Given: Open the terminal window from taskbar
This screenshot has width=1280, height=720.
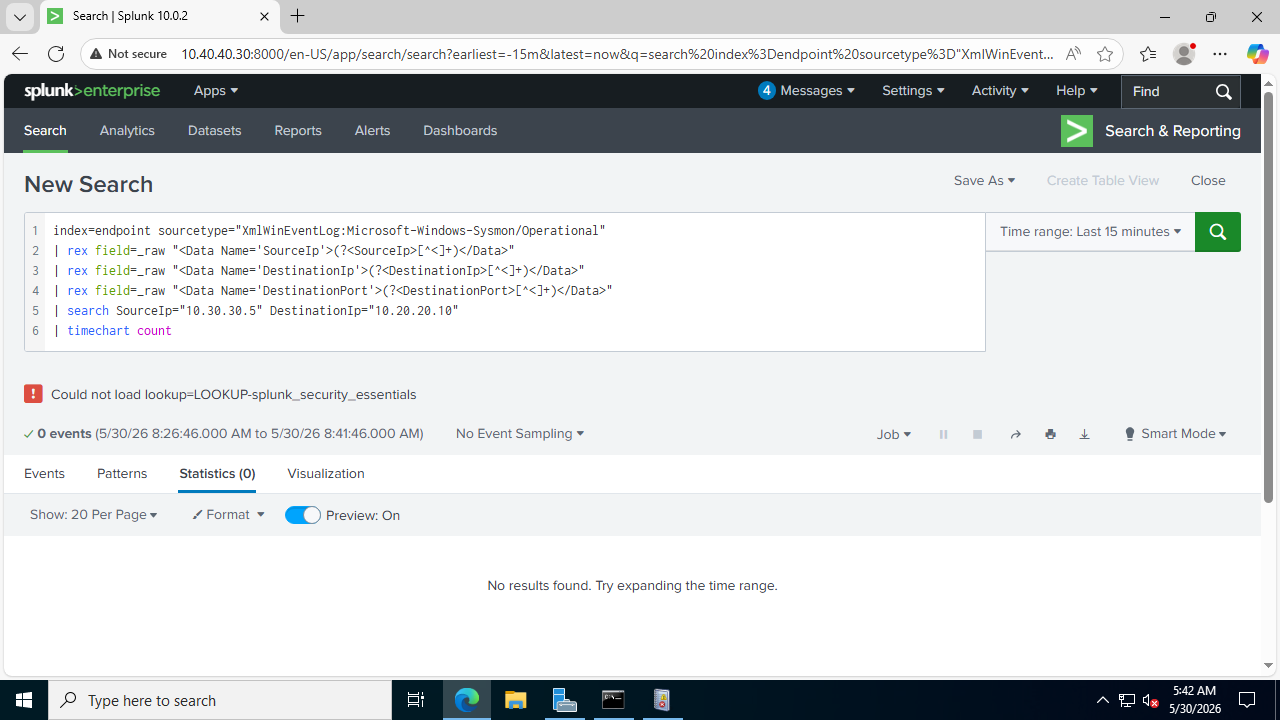Looking at the screenshot, I should pos(613,700).
